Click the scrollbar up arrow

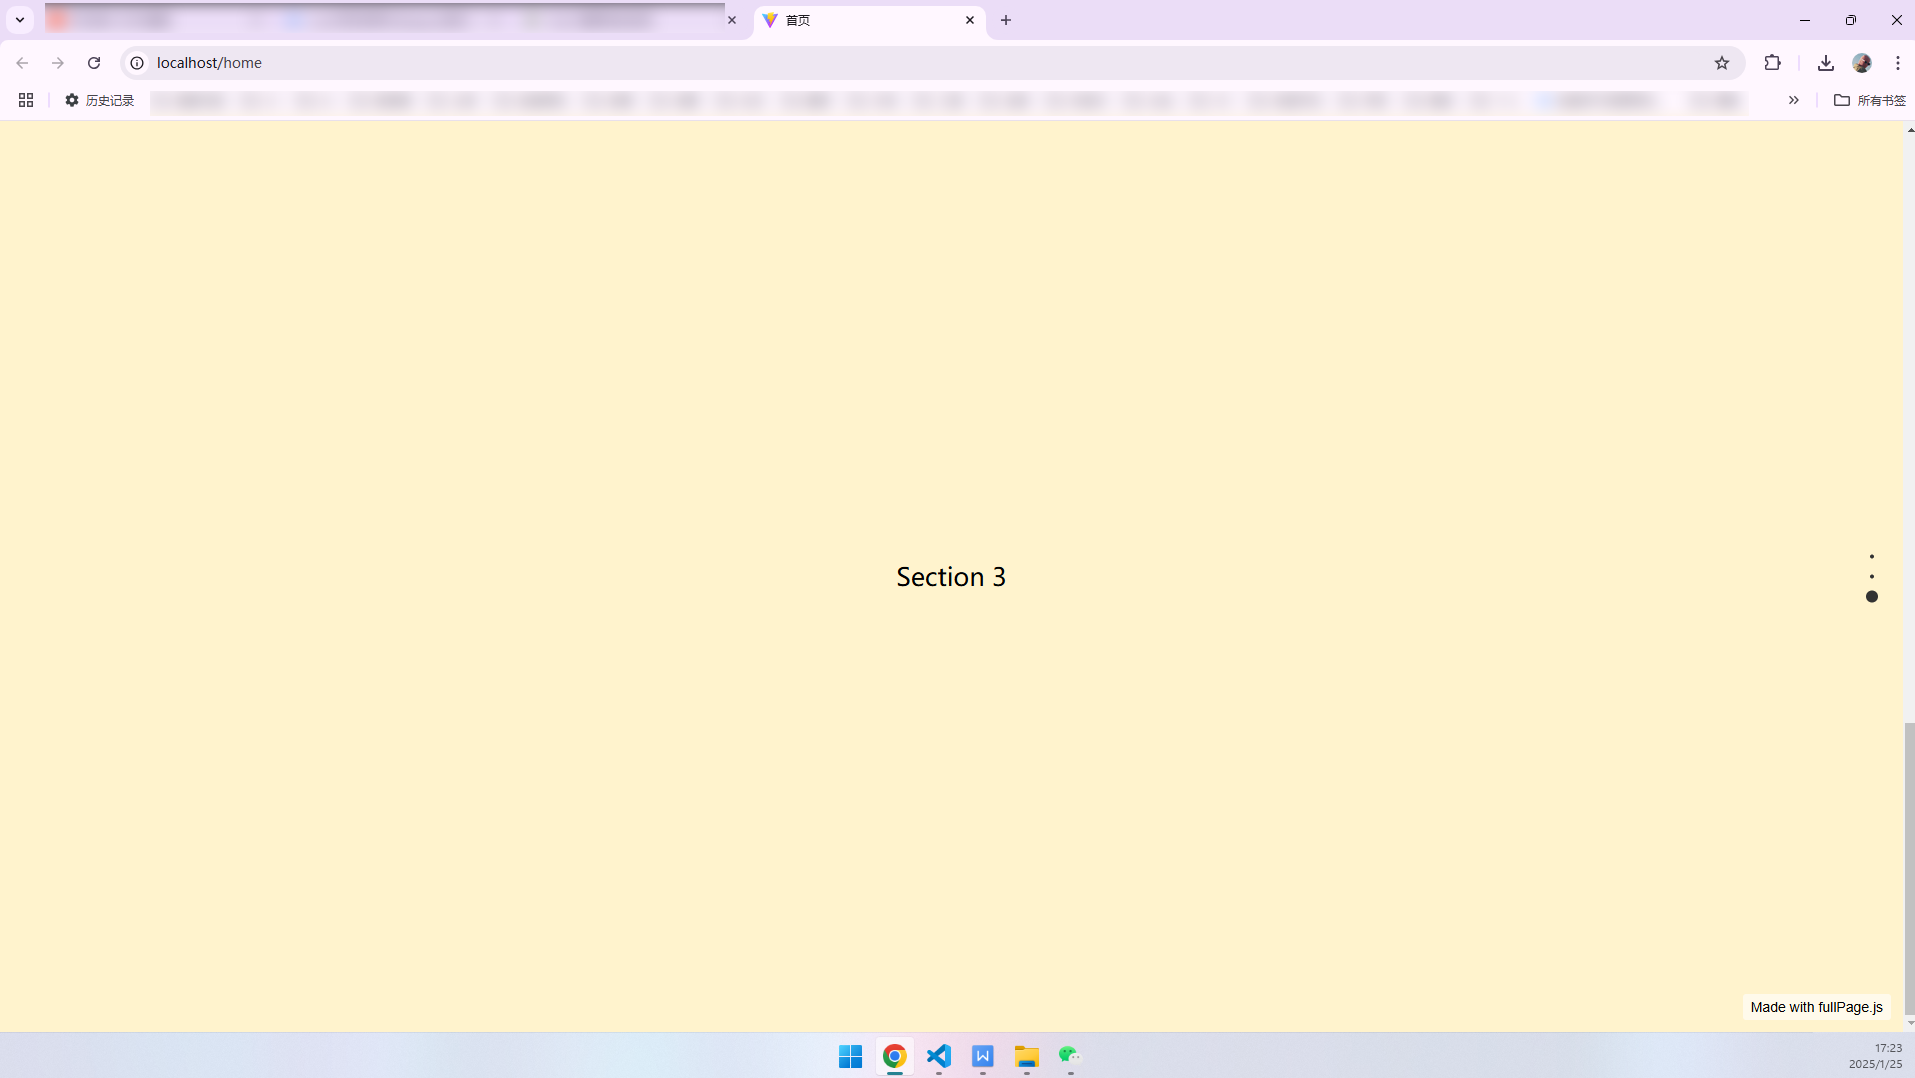coord(1910,130)
